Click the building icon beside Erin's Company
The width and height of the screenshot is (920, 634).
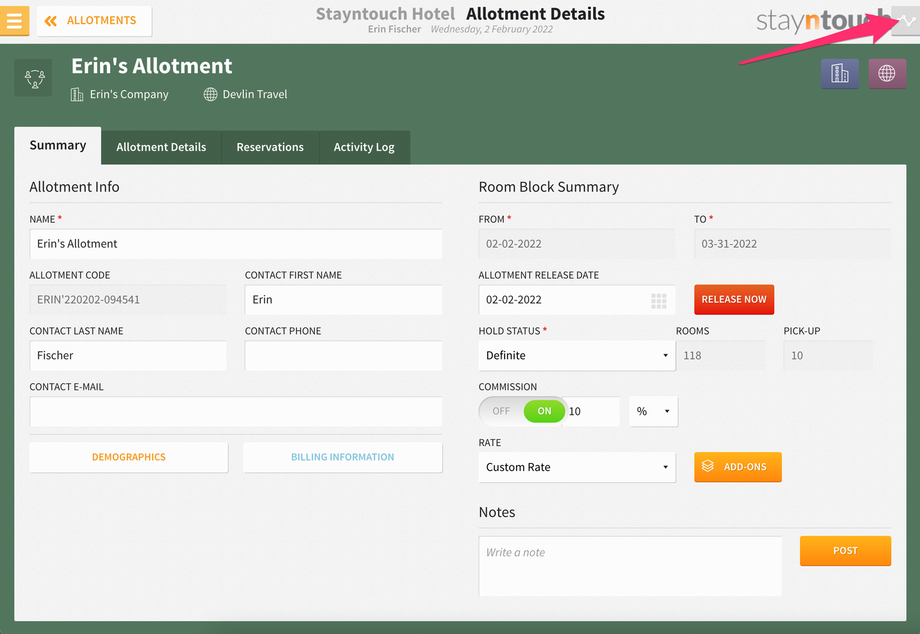77,94
